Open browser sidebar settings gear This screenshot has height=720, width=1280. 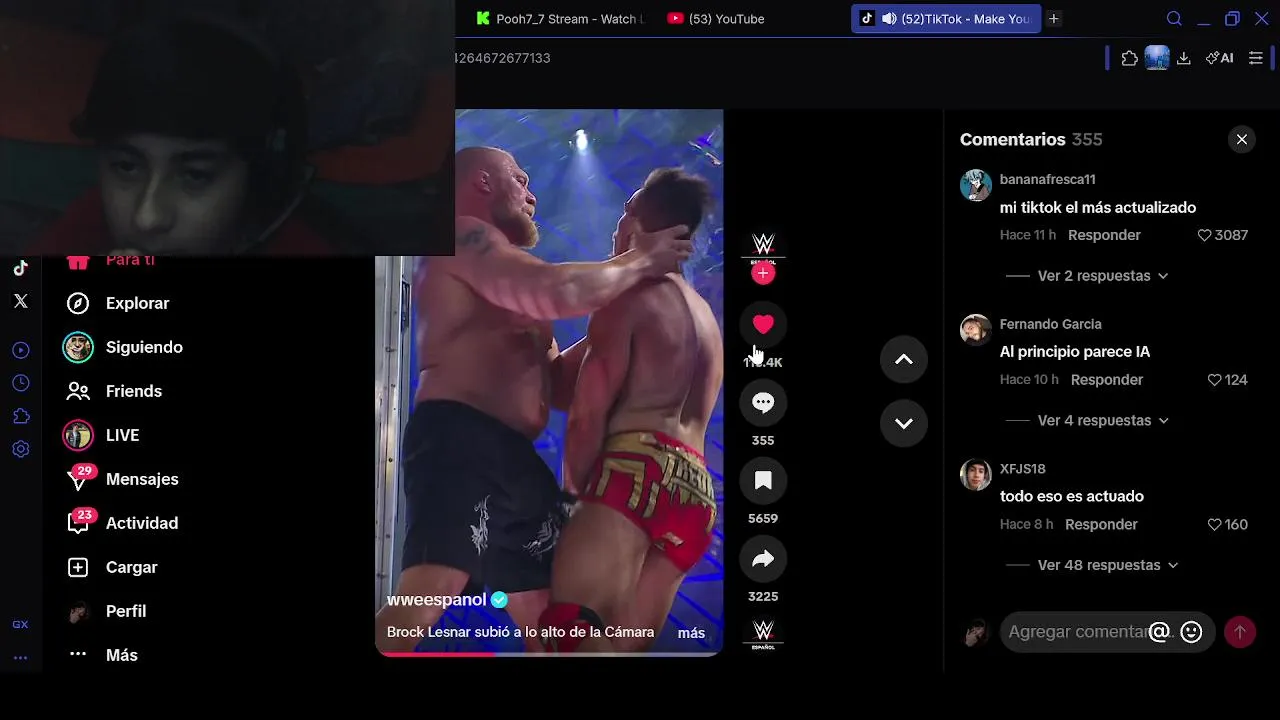[20, 449]
